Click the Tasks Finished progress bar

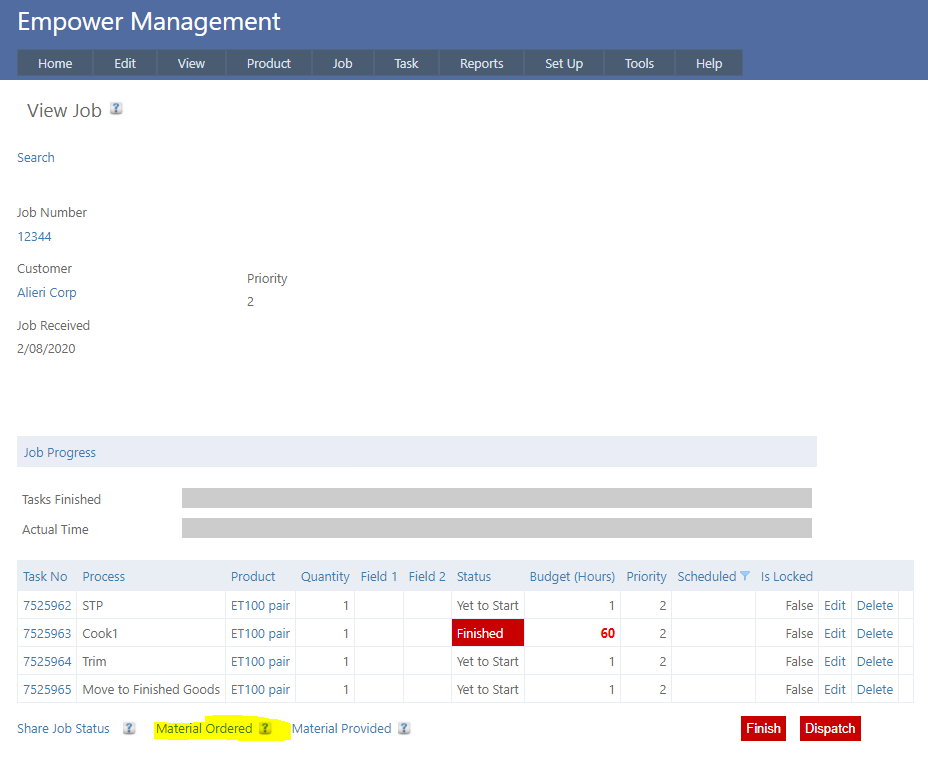pyautogui.click(x=496, y=498)
